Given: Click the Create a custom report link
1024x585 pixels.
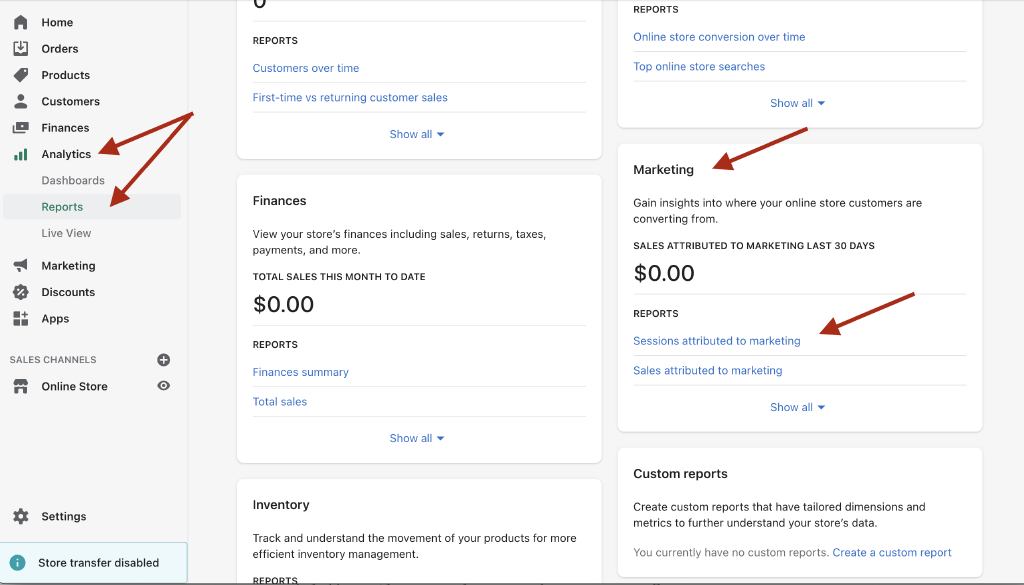Looking at the screenshot, I should click(891, 552).
